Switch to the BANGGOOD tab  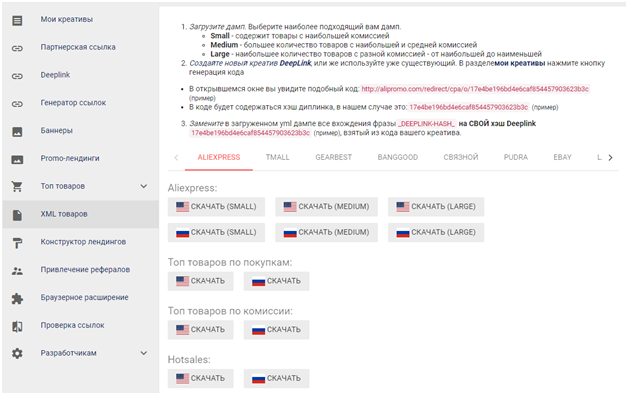pos(398,157)
